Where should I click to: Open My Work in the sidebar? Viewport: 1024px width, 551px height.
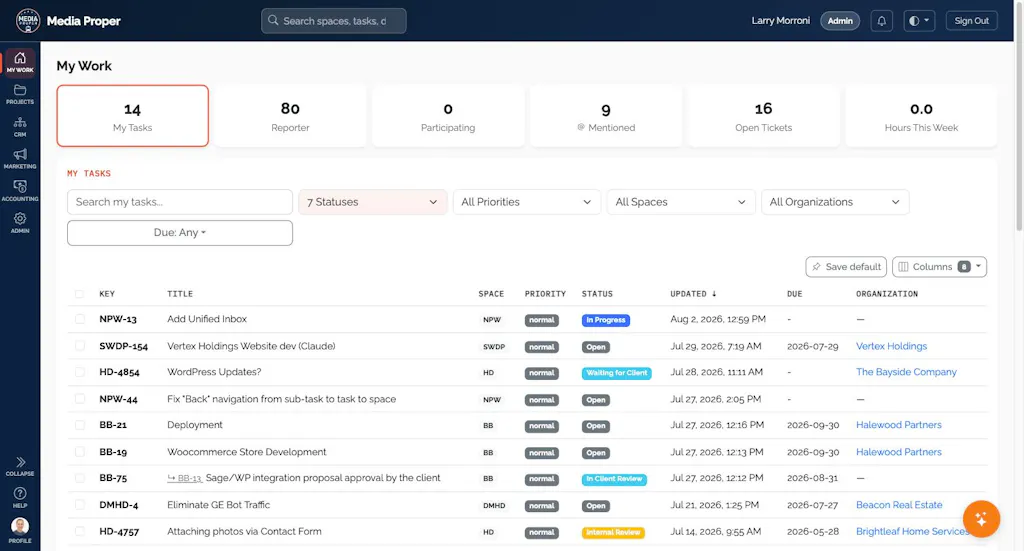[20, 62]
